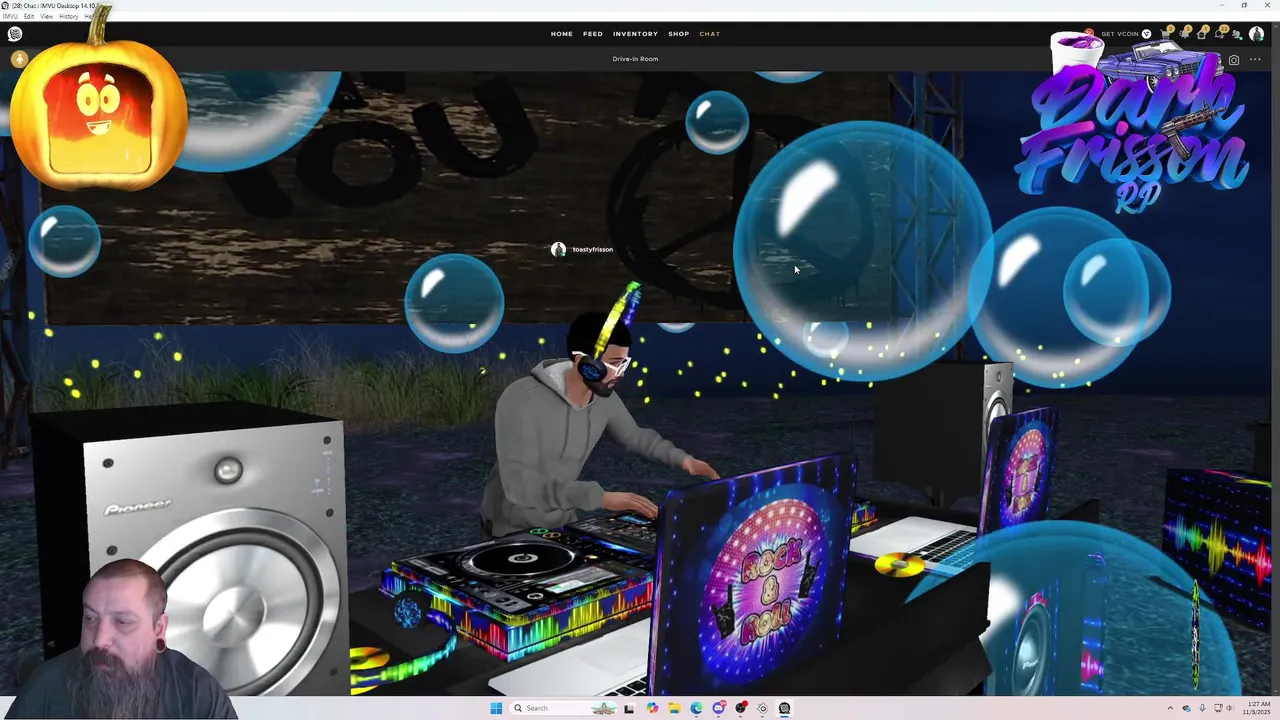
Task: Show hidden system tray icons
Action: tap(1170, 708)
